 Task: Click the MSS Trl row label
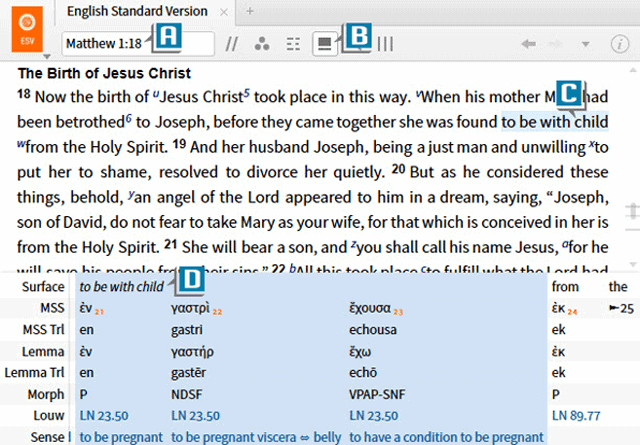(44, 329)
